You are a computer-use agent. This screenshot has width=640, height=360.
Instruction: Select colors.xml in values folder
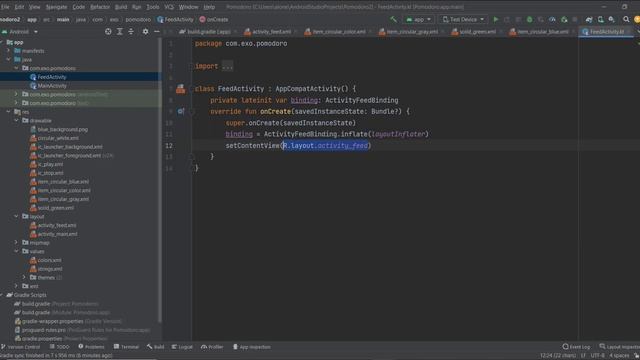(x=49, y=260)
